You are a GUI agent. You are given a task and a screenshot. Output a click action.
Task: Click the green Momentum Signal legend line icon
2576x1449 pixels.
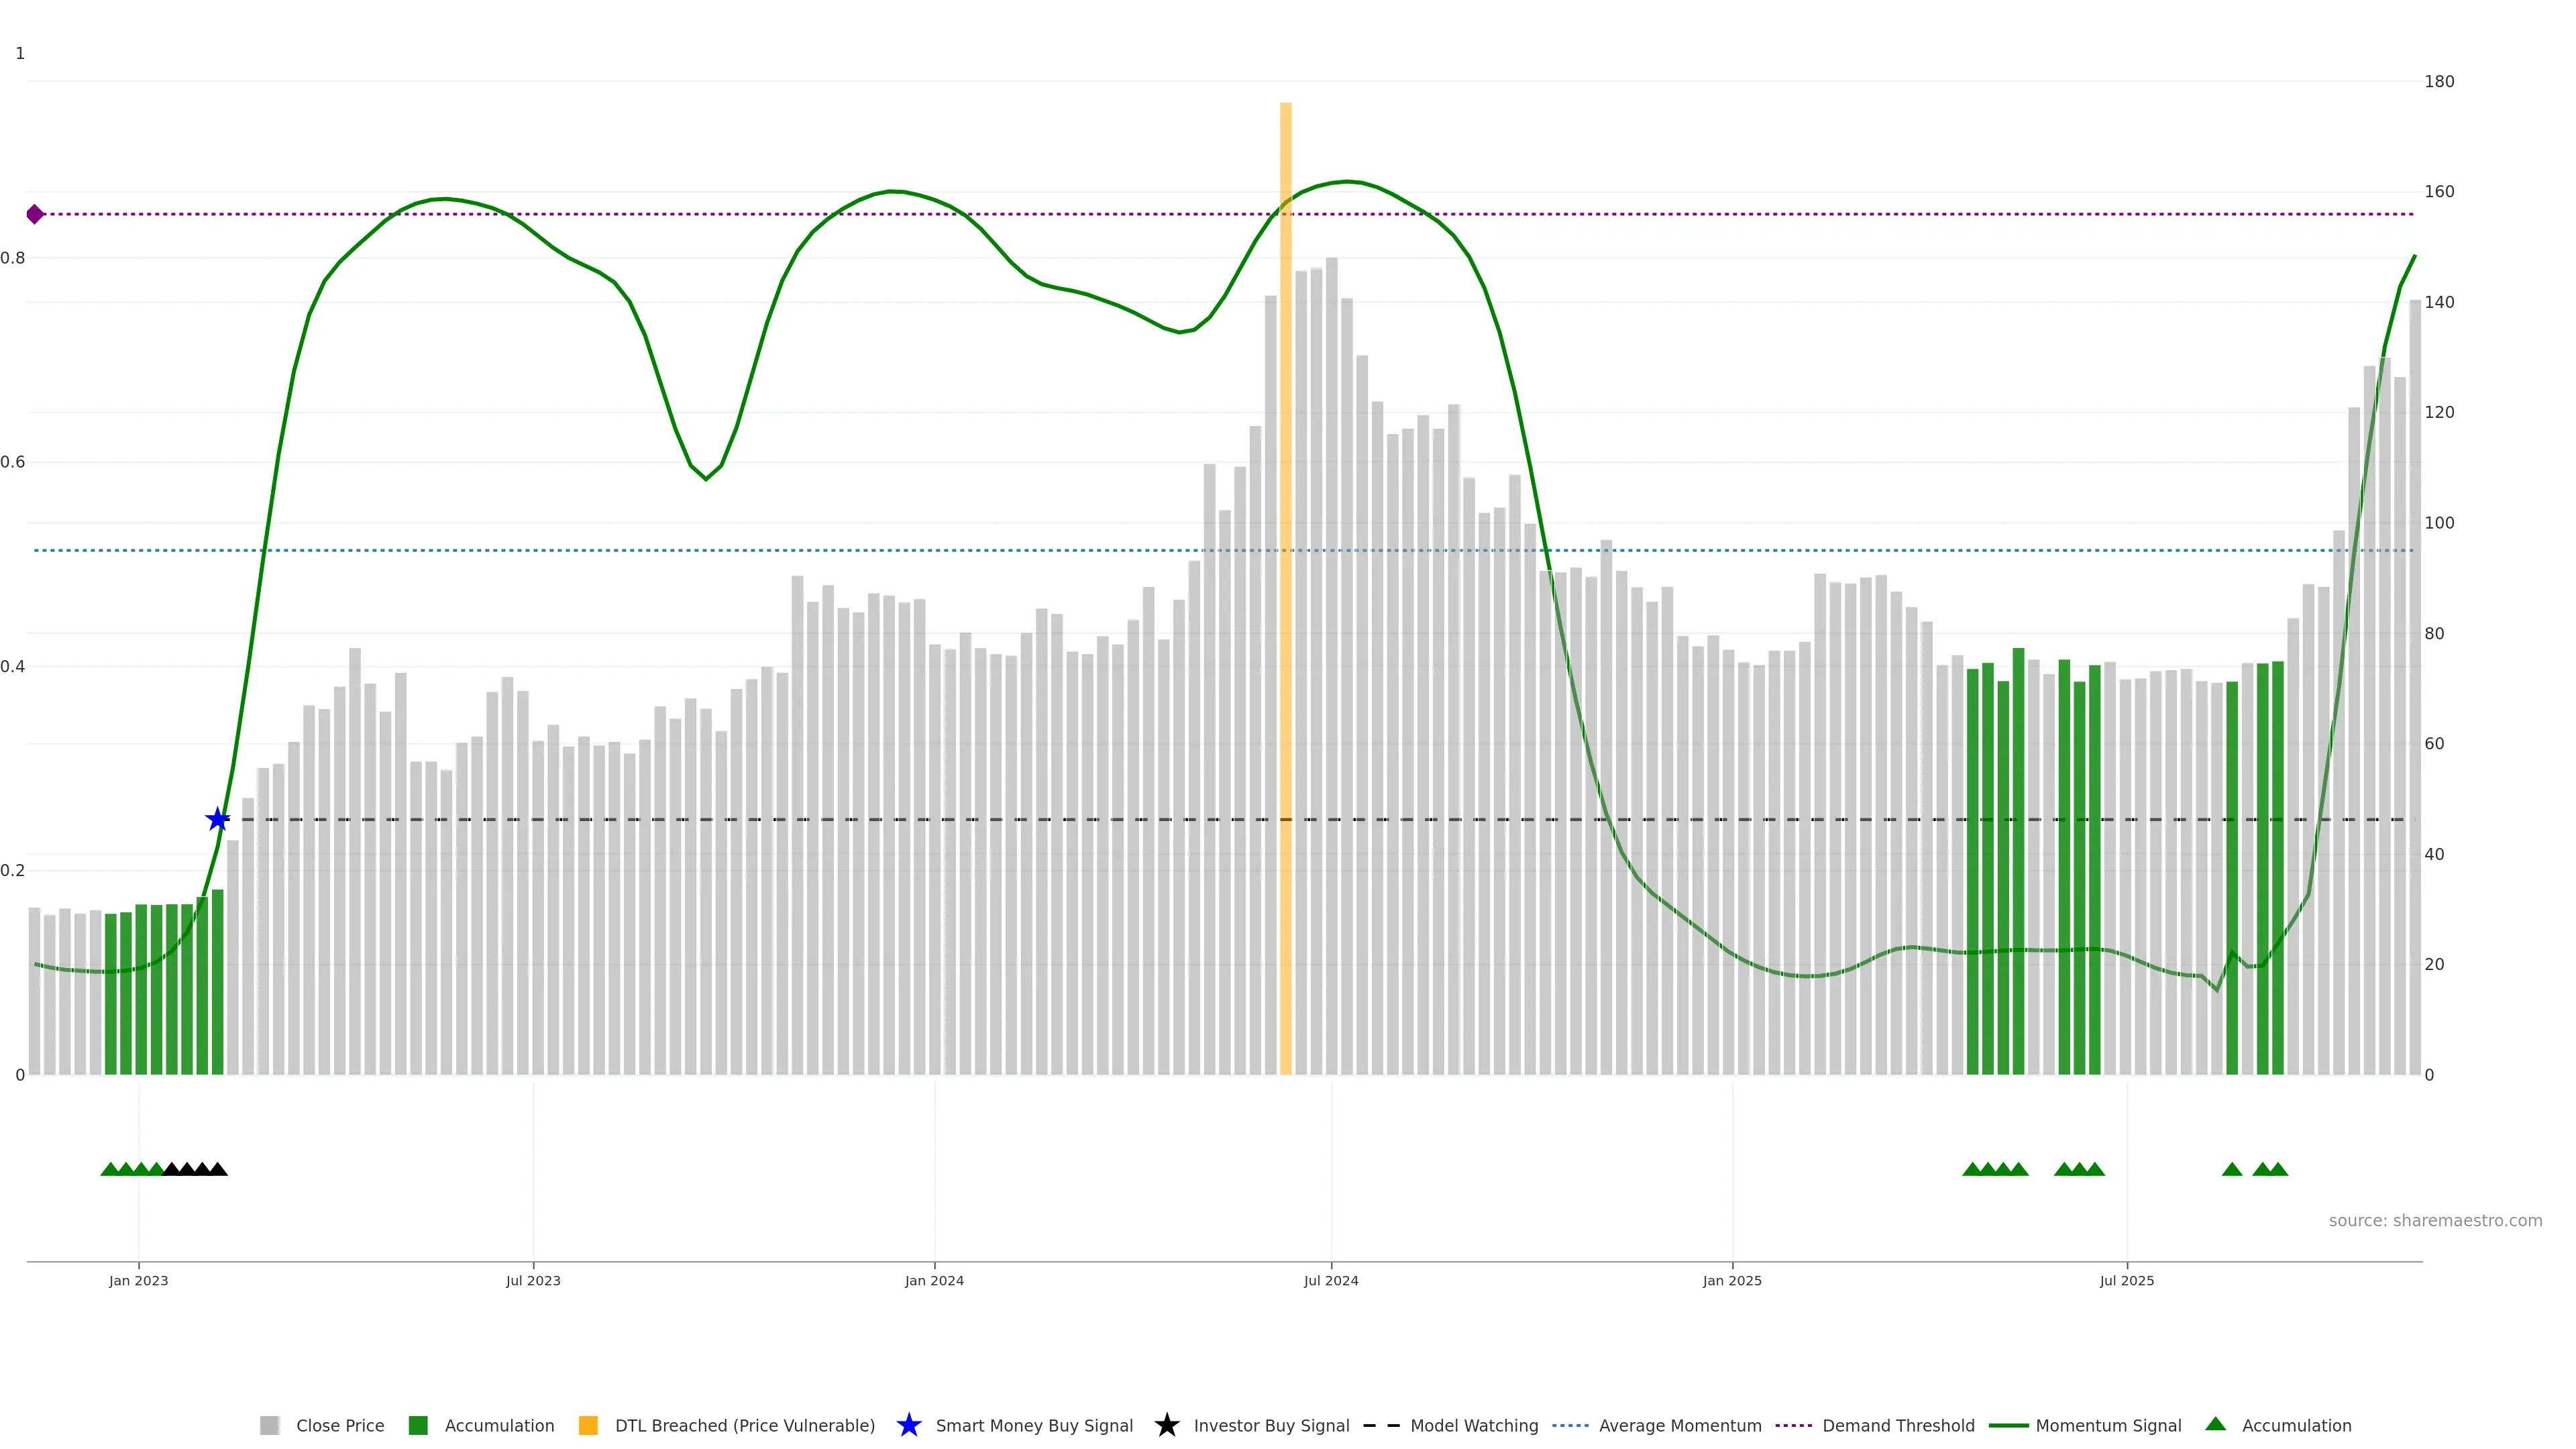click(2008, 1425)
